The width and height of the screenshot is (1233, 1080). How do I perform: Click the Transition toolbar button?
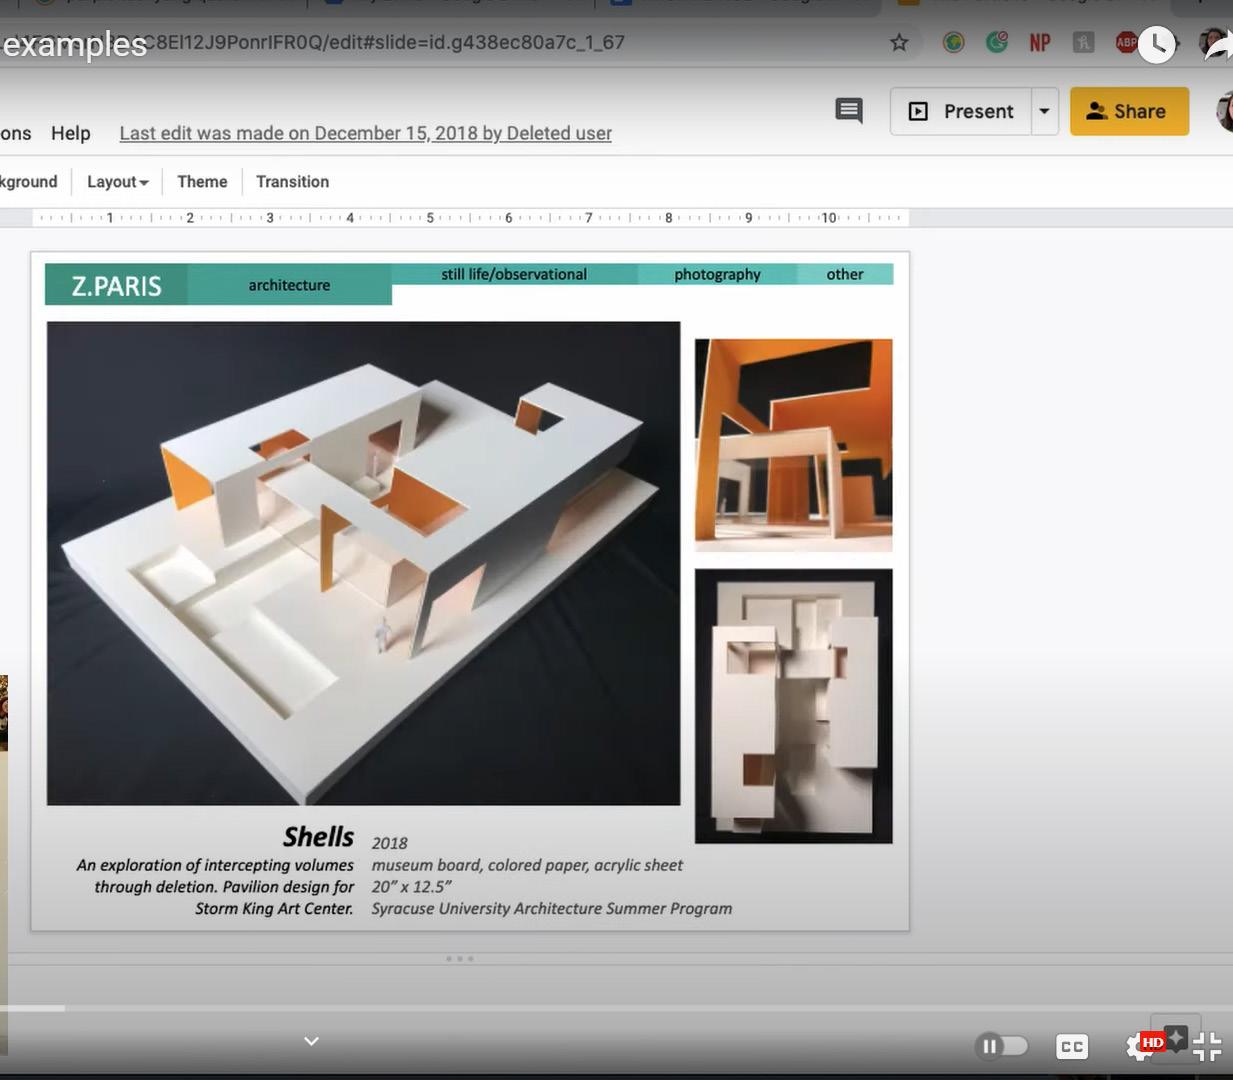[292, 182]
